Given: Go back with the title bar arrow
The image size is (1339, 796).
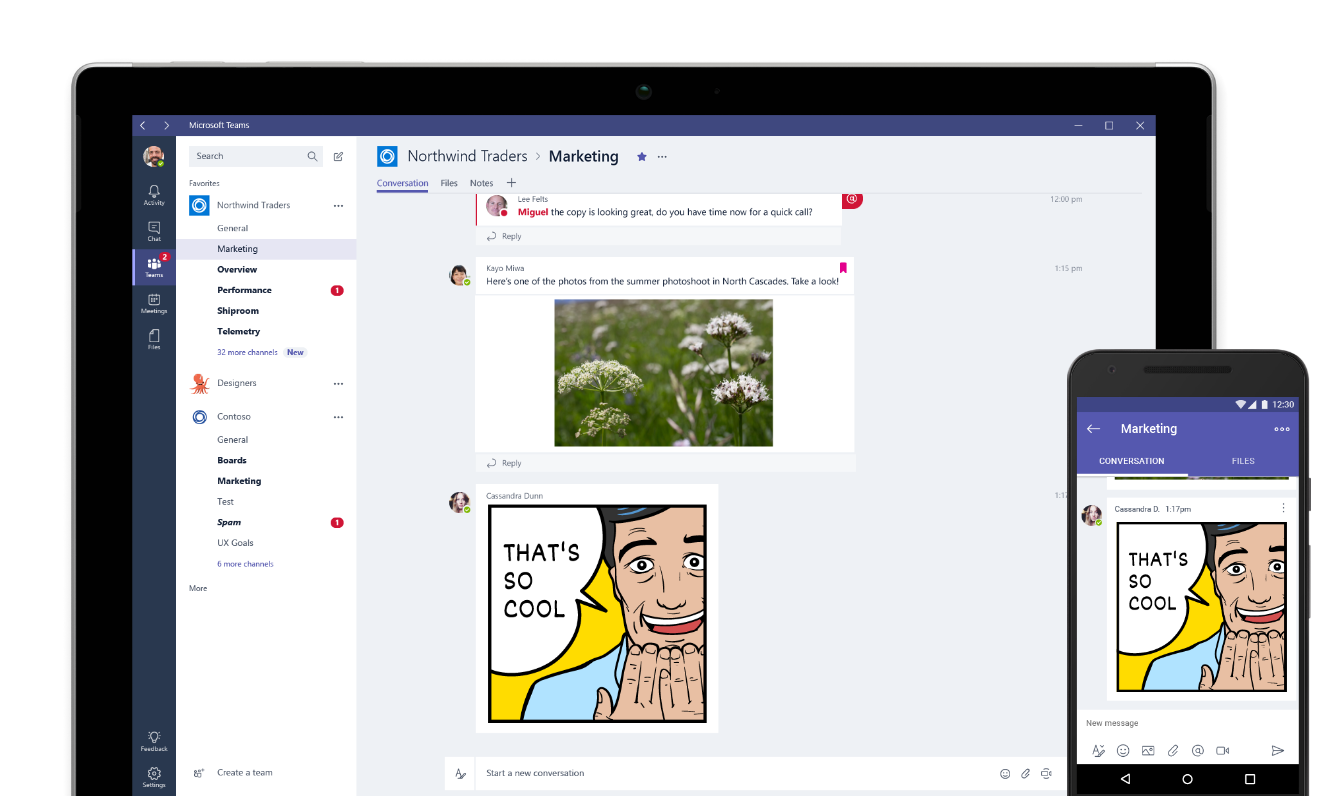Looking at the screenshot, I should click(143, 125).
